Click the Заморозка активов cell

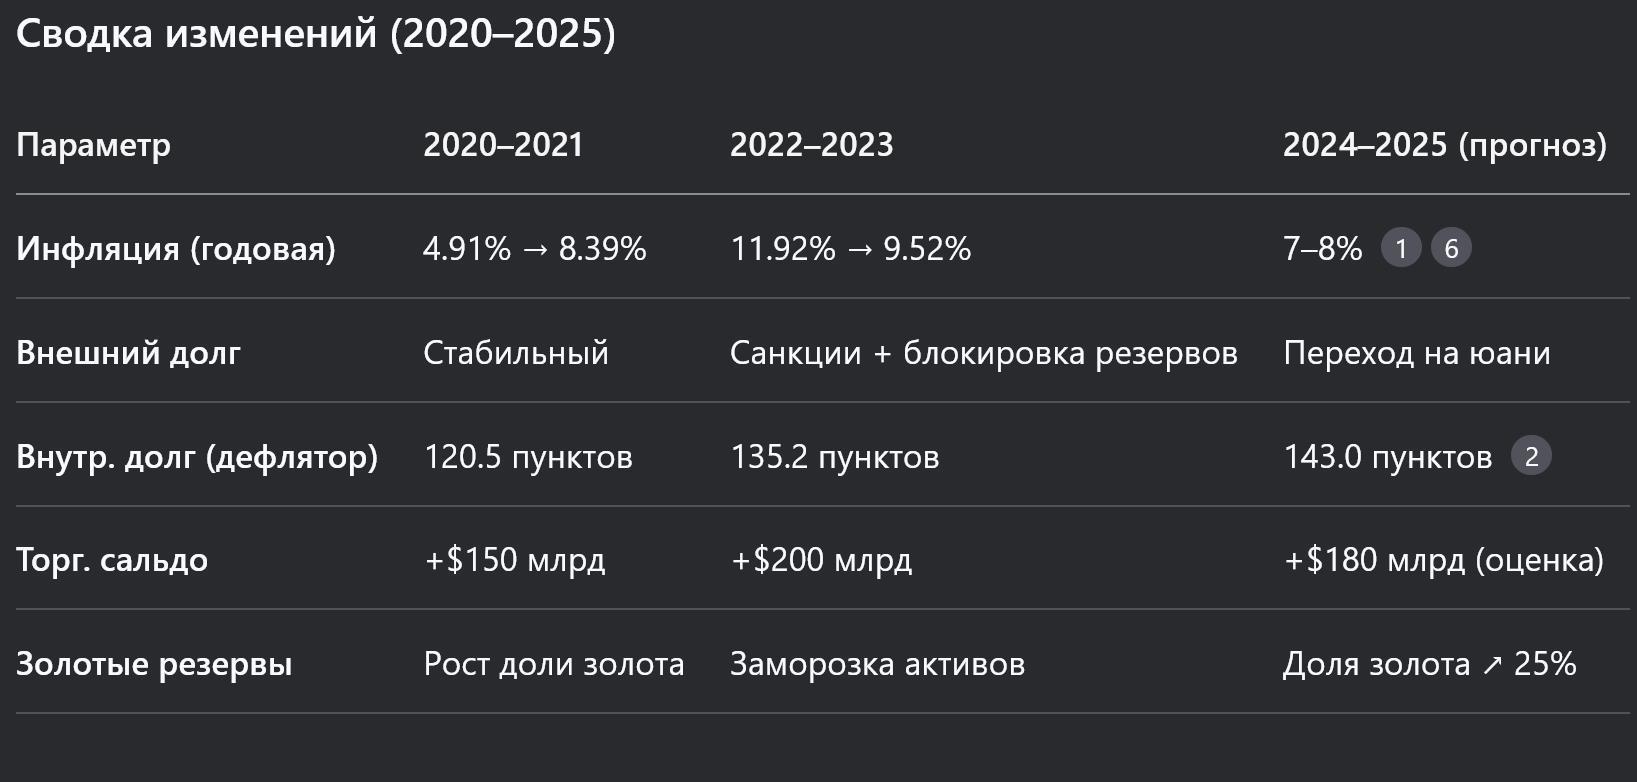[x=877, y=664]
